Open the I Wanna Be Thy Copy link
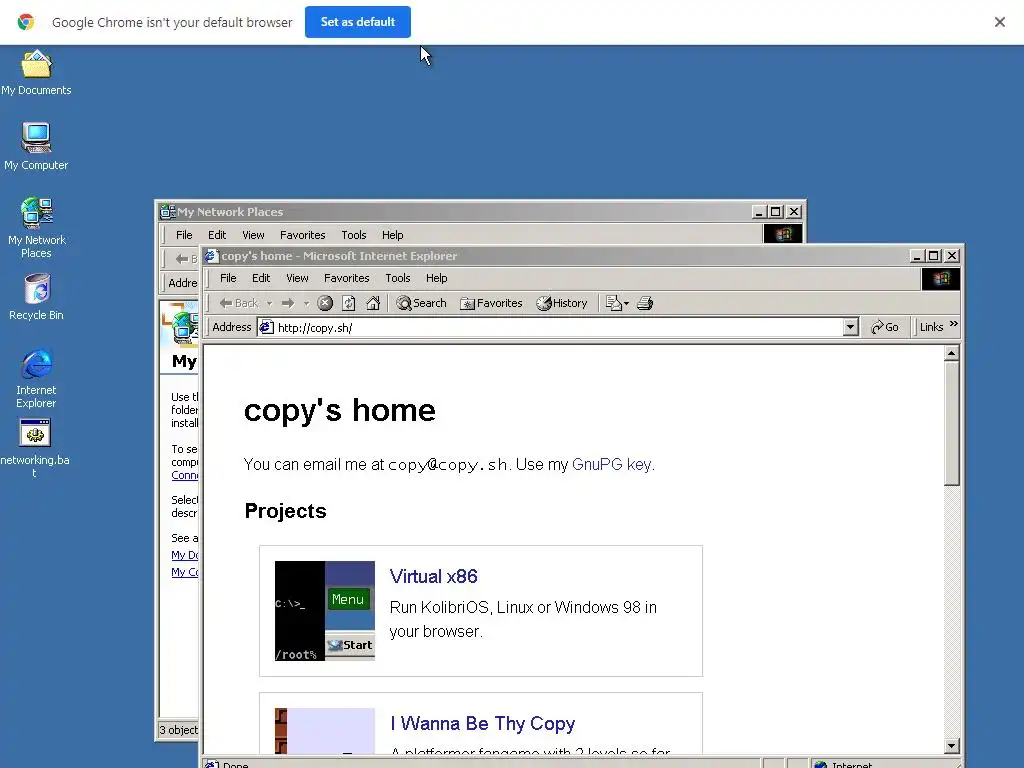Viewport: 1024px width, 768px height. point(483,724)
